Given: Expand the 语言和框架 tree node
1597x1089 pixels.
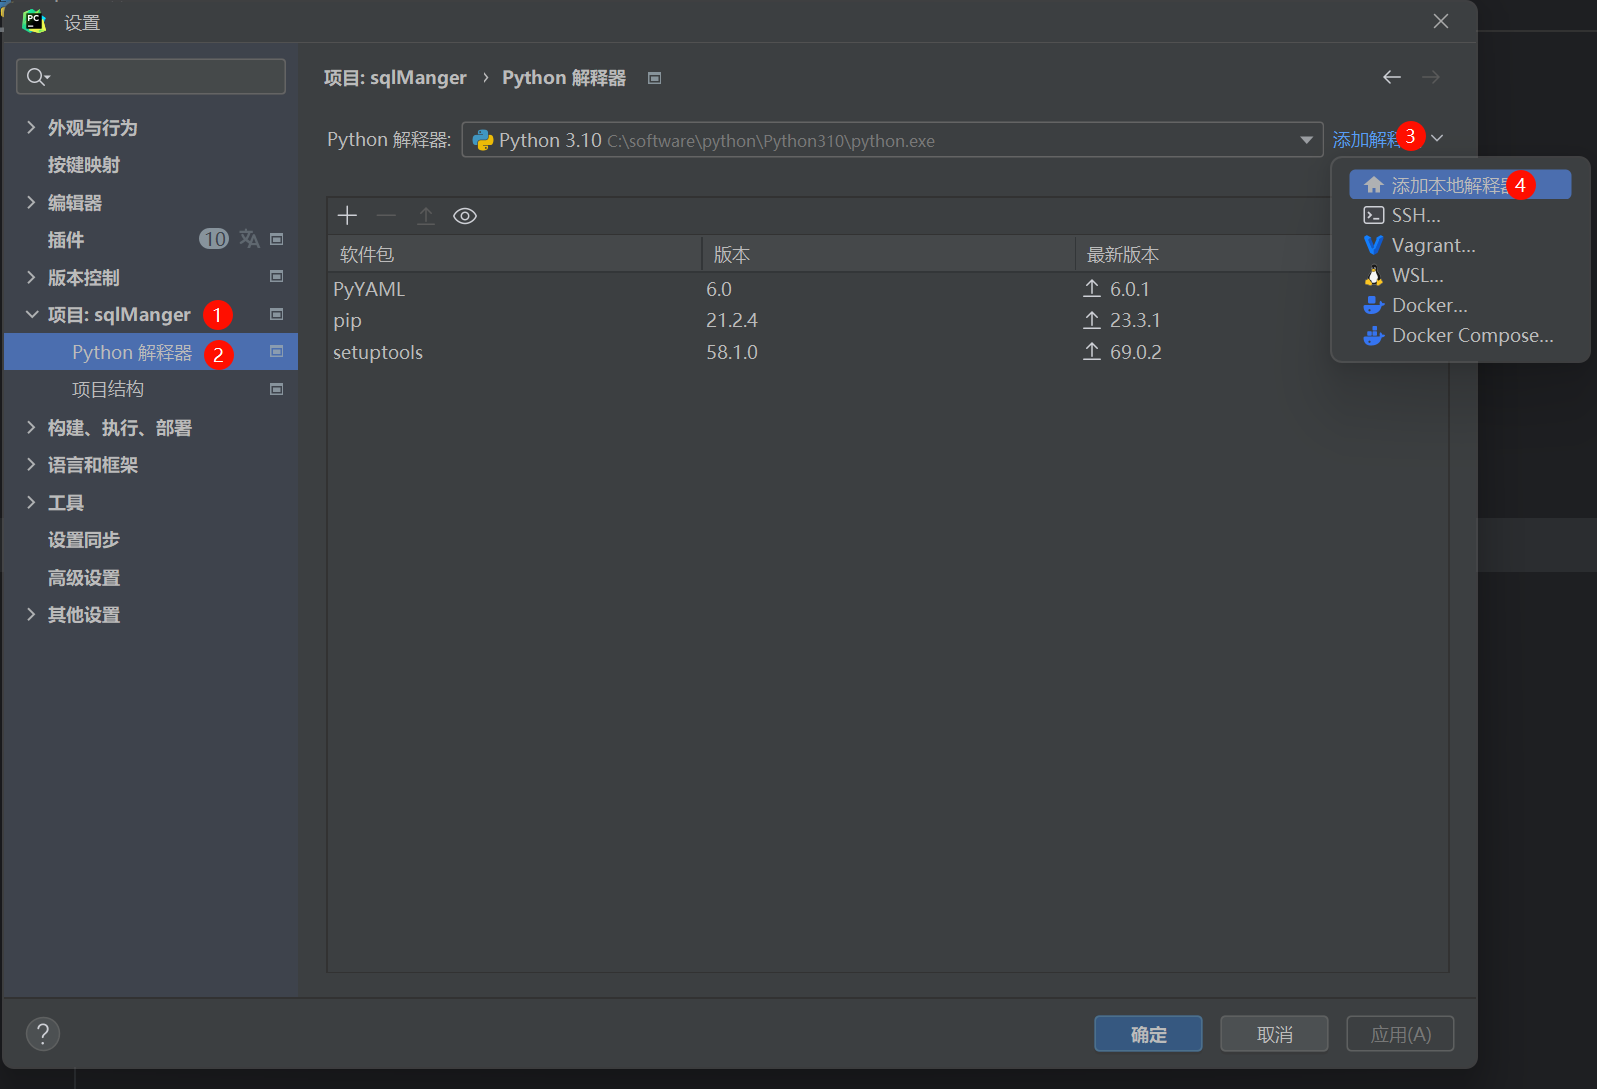Looking at the screenshot, I should click(31, 464).
